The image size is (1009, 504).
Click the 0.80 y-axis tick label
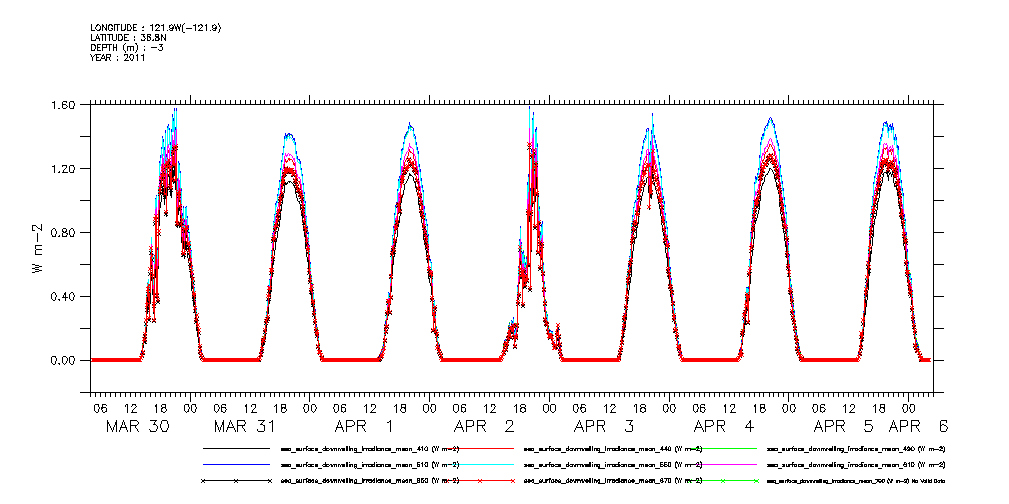pyautogui.click(x=61, y=232)
